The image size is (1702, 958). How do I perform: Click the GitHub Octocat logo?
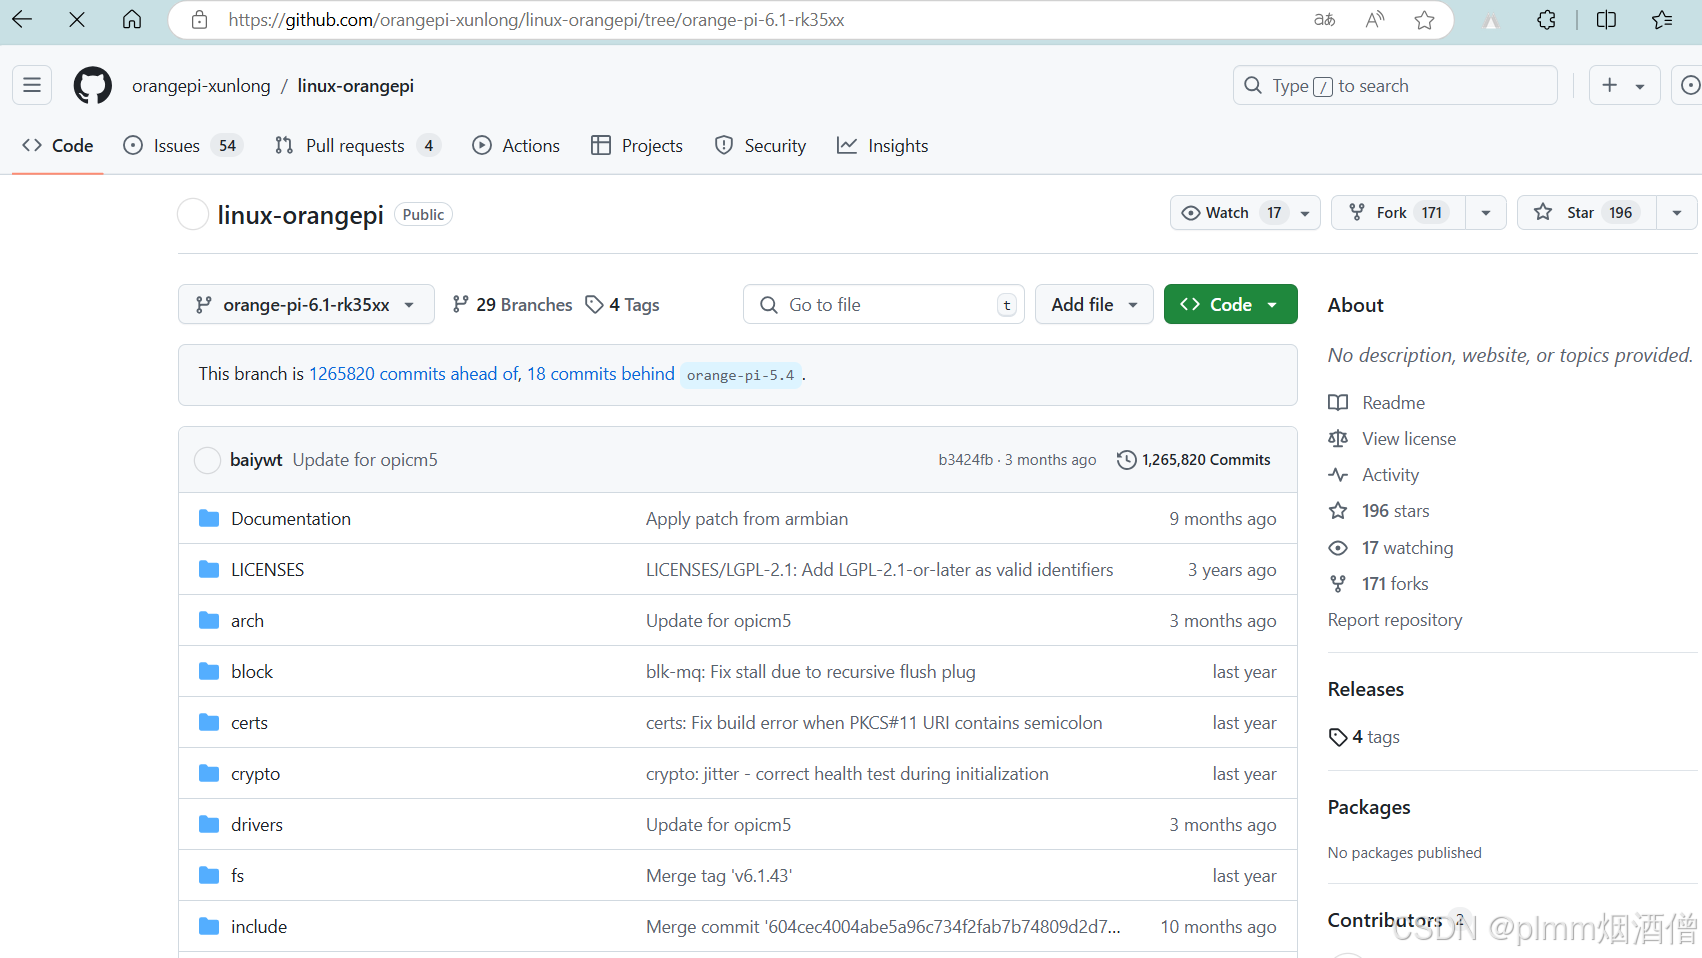click(93, 85)
